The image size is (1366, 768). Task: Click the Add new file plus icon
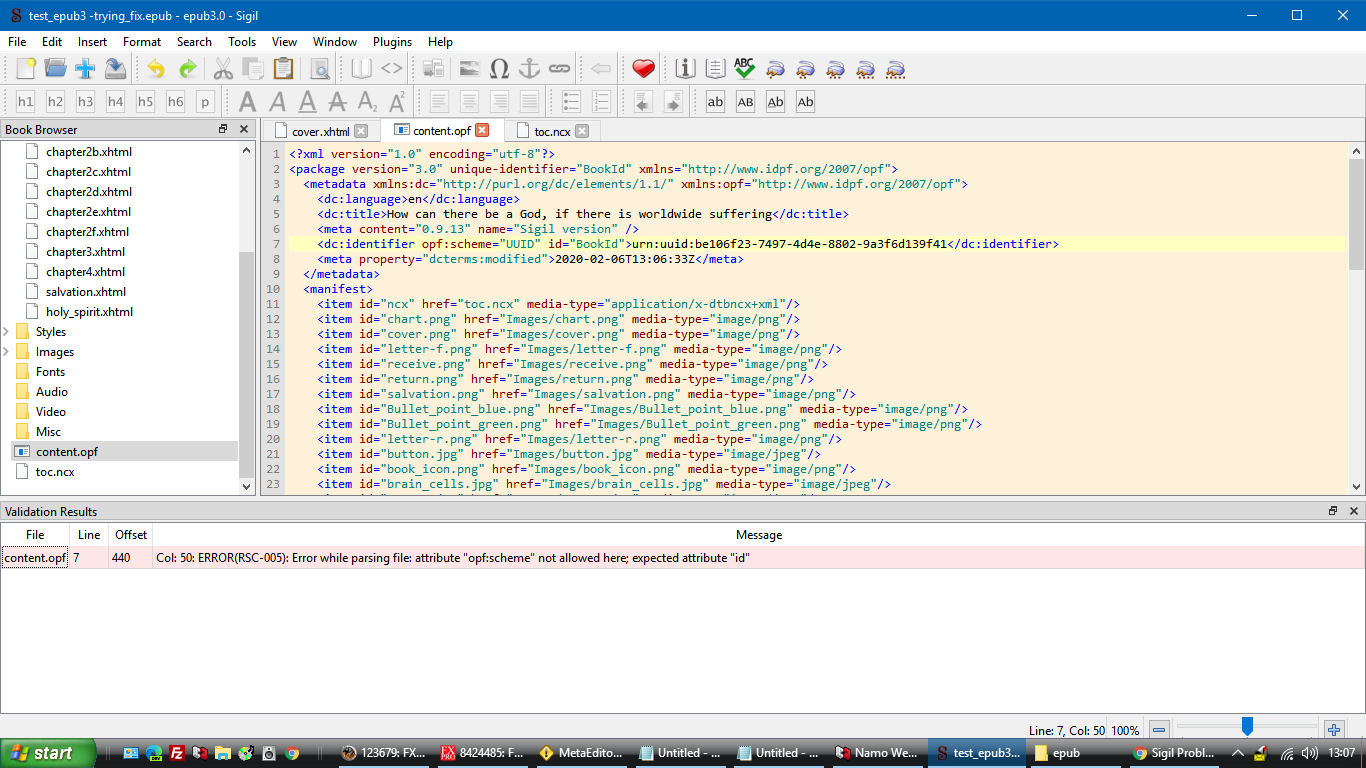click(x=85, y=69)
